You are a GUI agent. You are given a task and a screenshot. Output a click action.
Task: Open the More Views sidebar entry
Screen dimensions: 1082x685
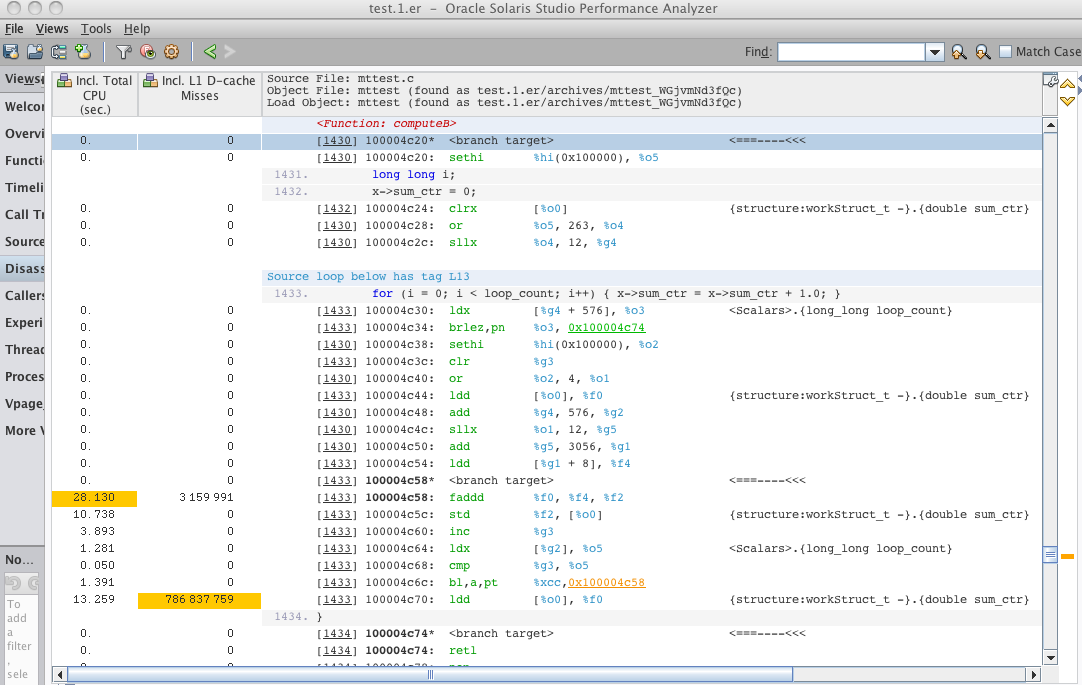[23, 430]
